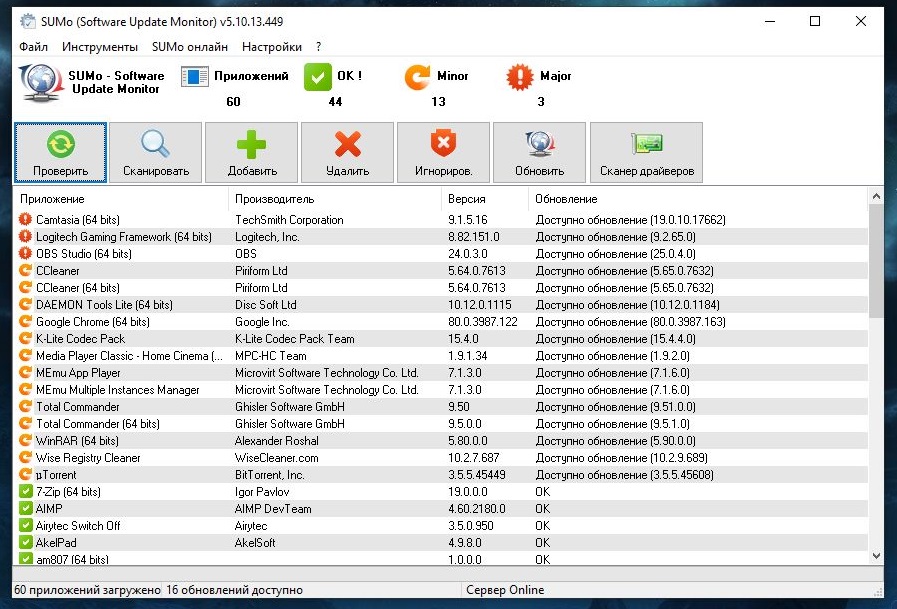
Task: Click the red X Удалить button
Action: click(x=348, y=152)
